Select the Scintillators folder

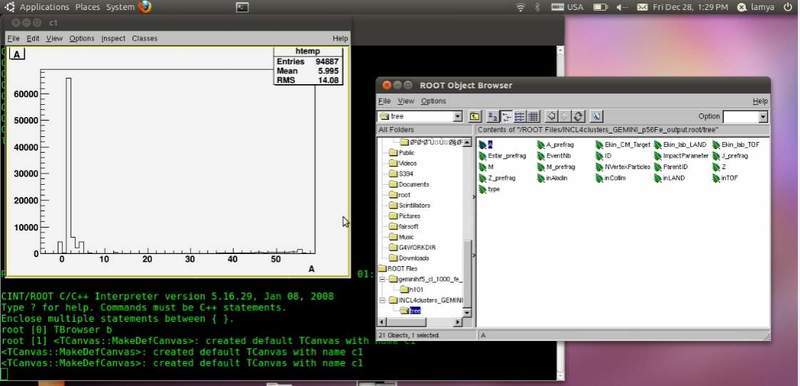click(409, 205)
